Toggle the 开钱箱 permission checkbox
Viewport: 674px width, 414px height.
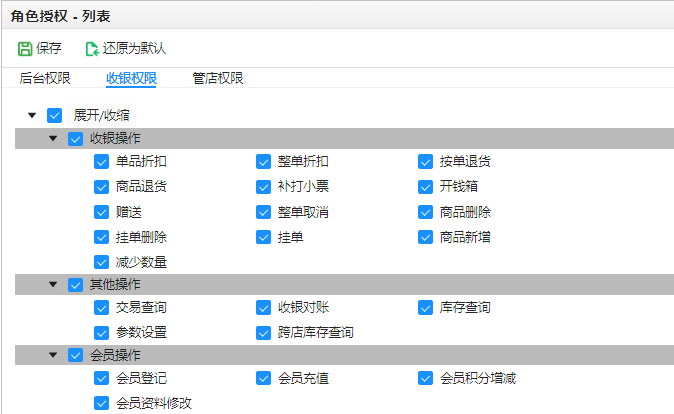(x=426, y=187)
